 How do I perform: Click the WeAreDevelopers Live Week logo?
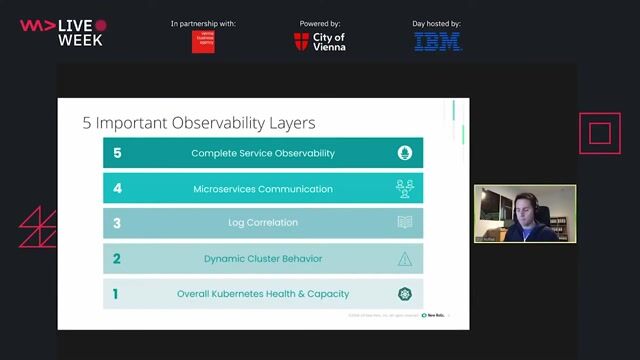tap(64, 33)
